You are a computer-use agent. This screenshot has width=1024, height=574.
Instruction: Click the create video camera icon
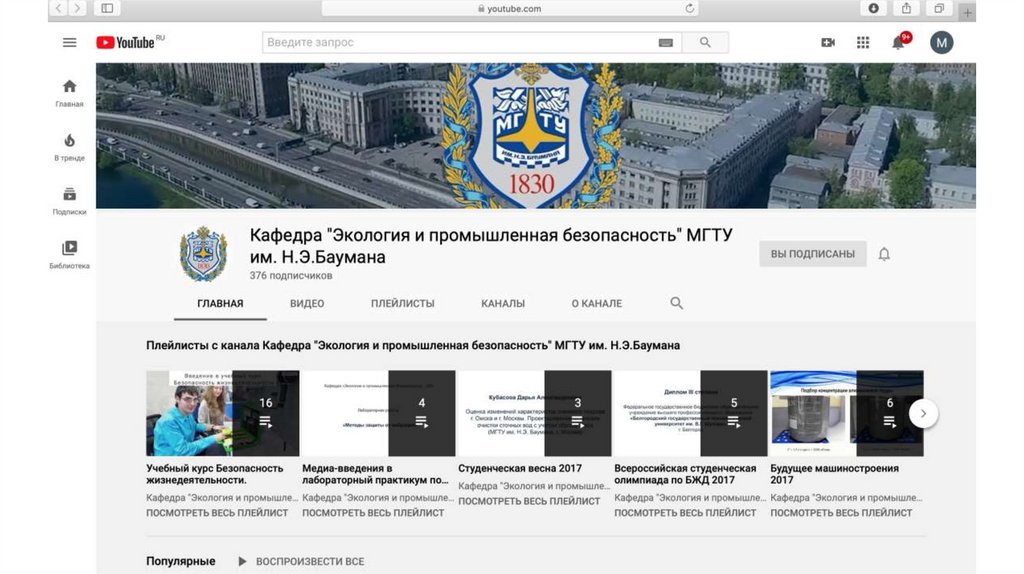[828, 42]
